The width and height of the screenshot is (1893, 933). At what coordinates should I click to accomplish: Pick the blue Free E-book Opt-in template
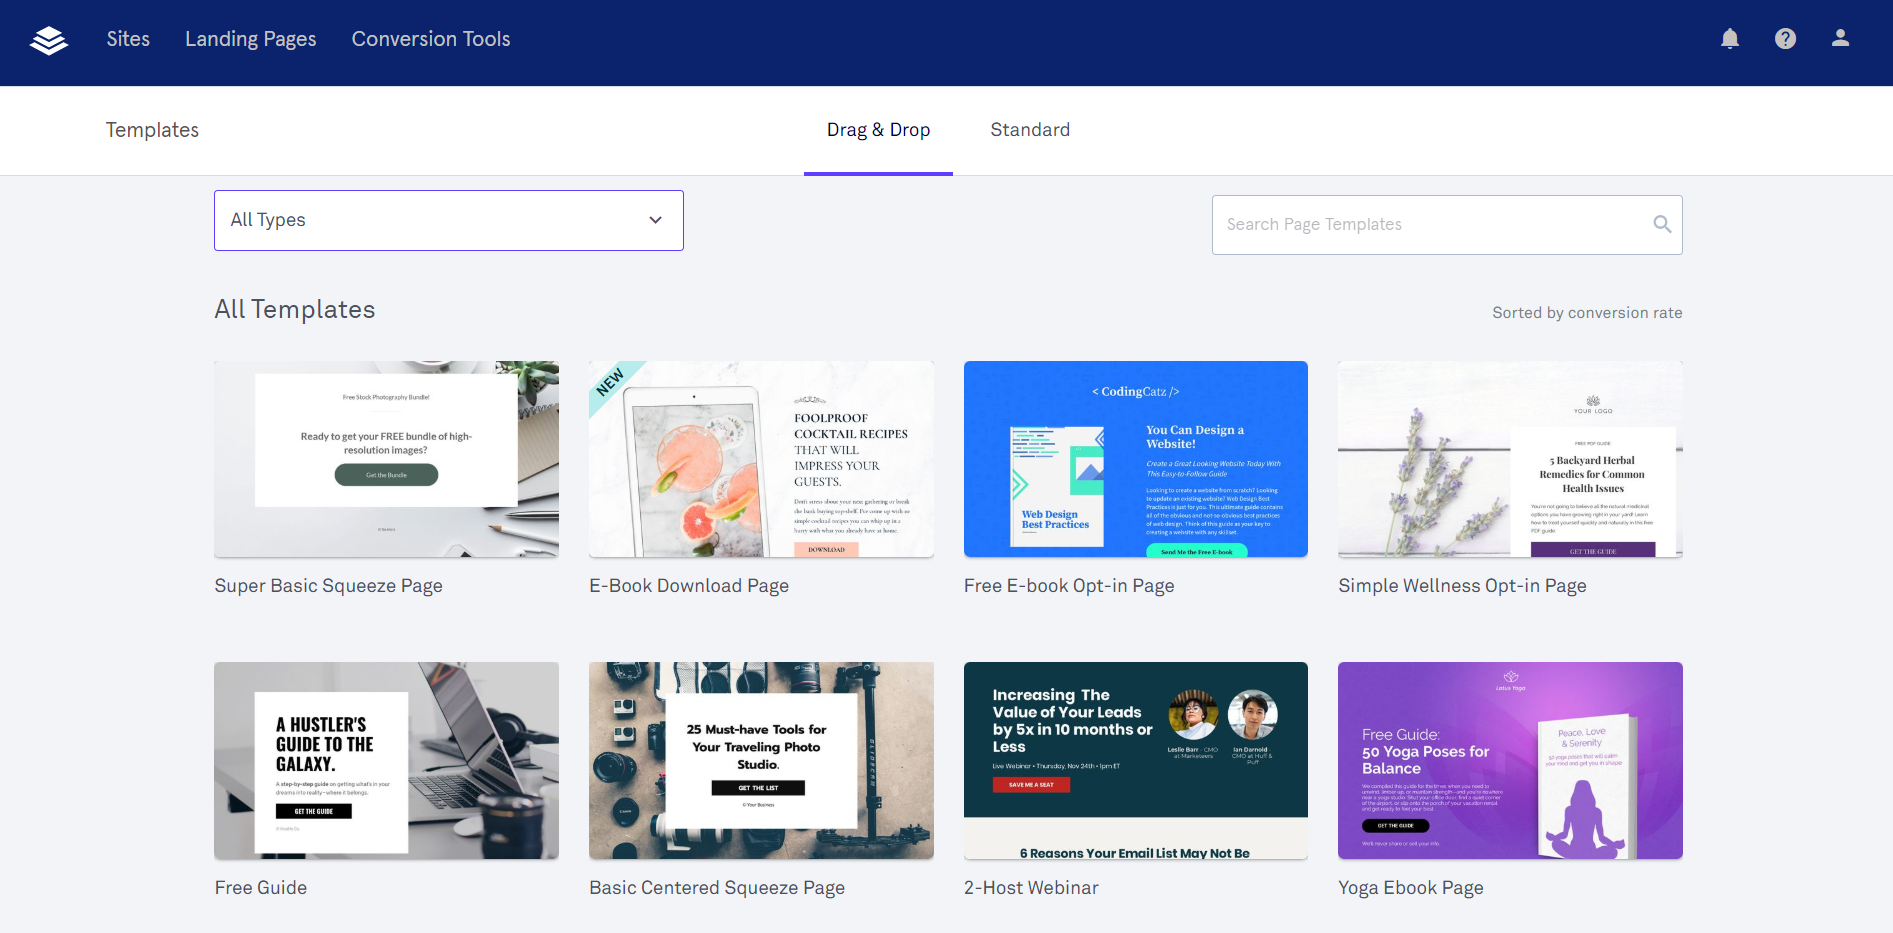(1135, 459)
